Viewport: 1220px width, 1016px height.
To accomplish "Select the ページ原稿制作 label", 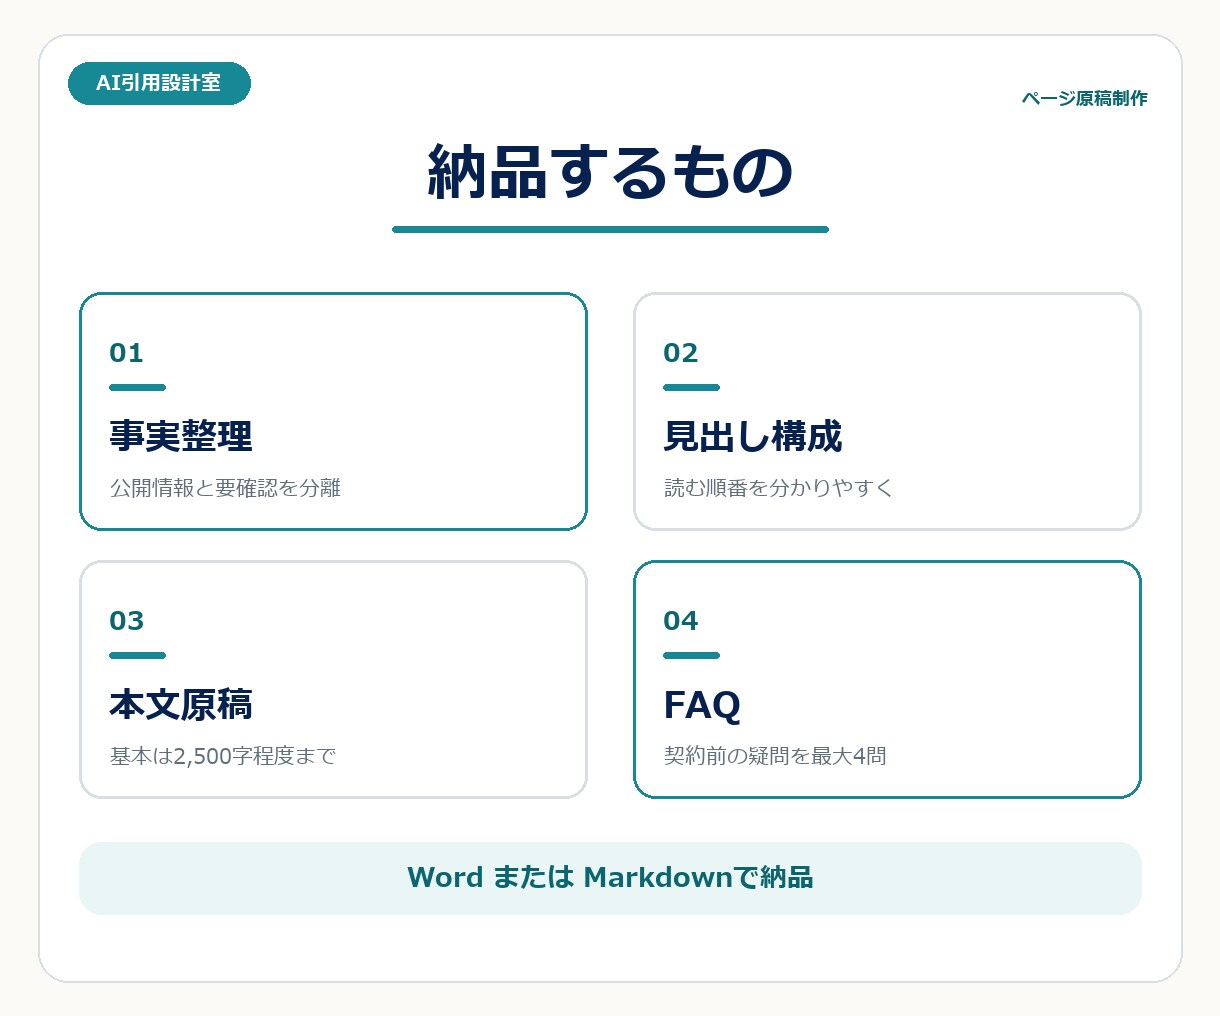I will coord(1084,98).
